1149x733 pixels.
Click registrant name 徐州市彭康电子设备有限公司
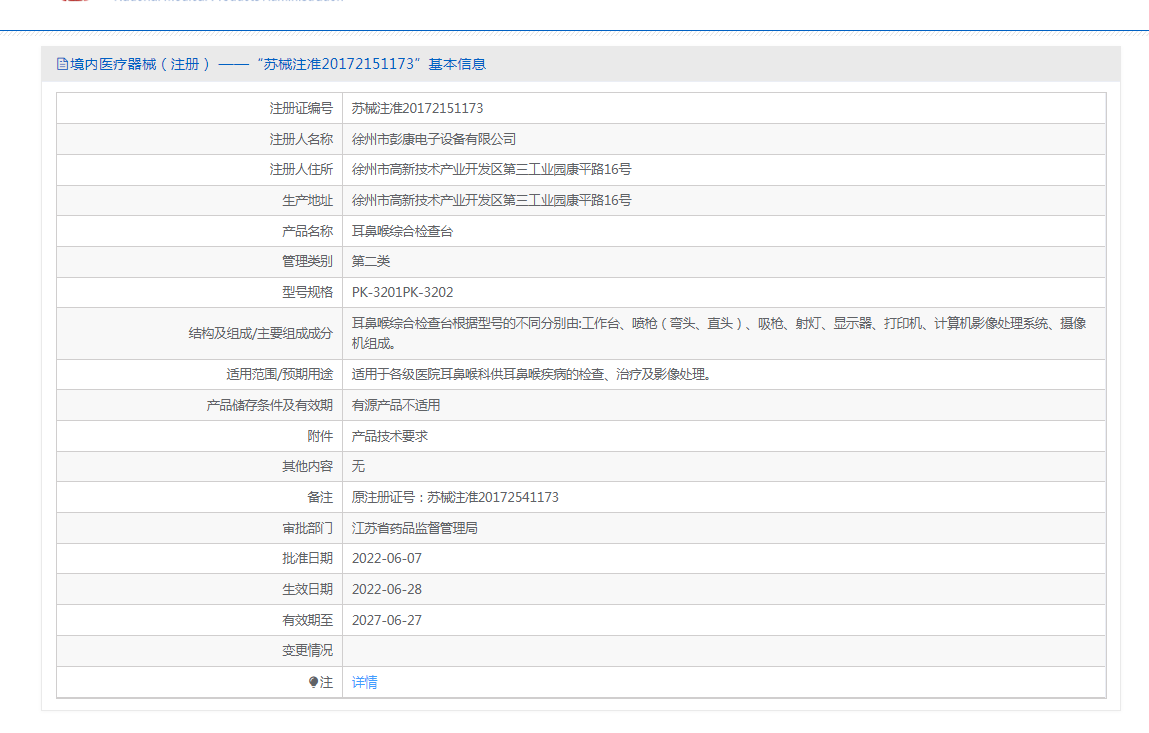pos(433,139)
